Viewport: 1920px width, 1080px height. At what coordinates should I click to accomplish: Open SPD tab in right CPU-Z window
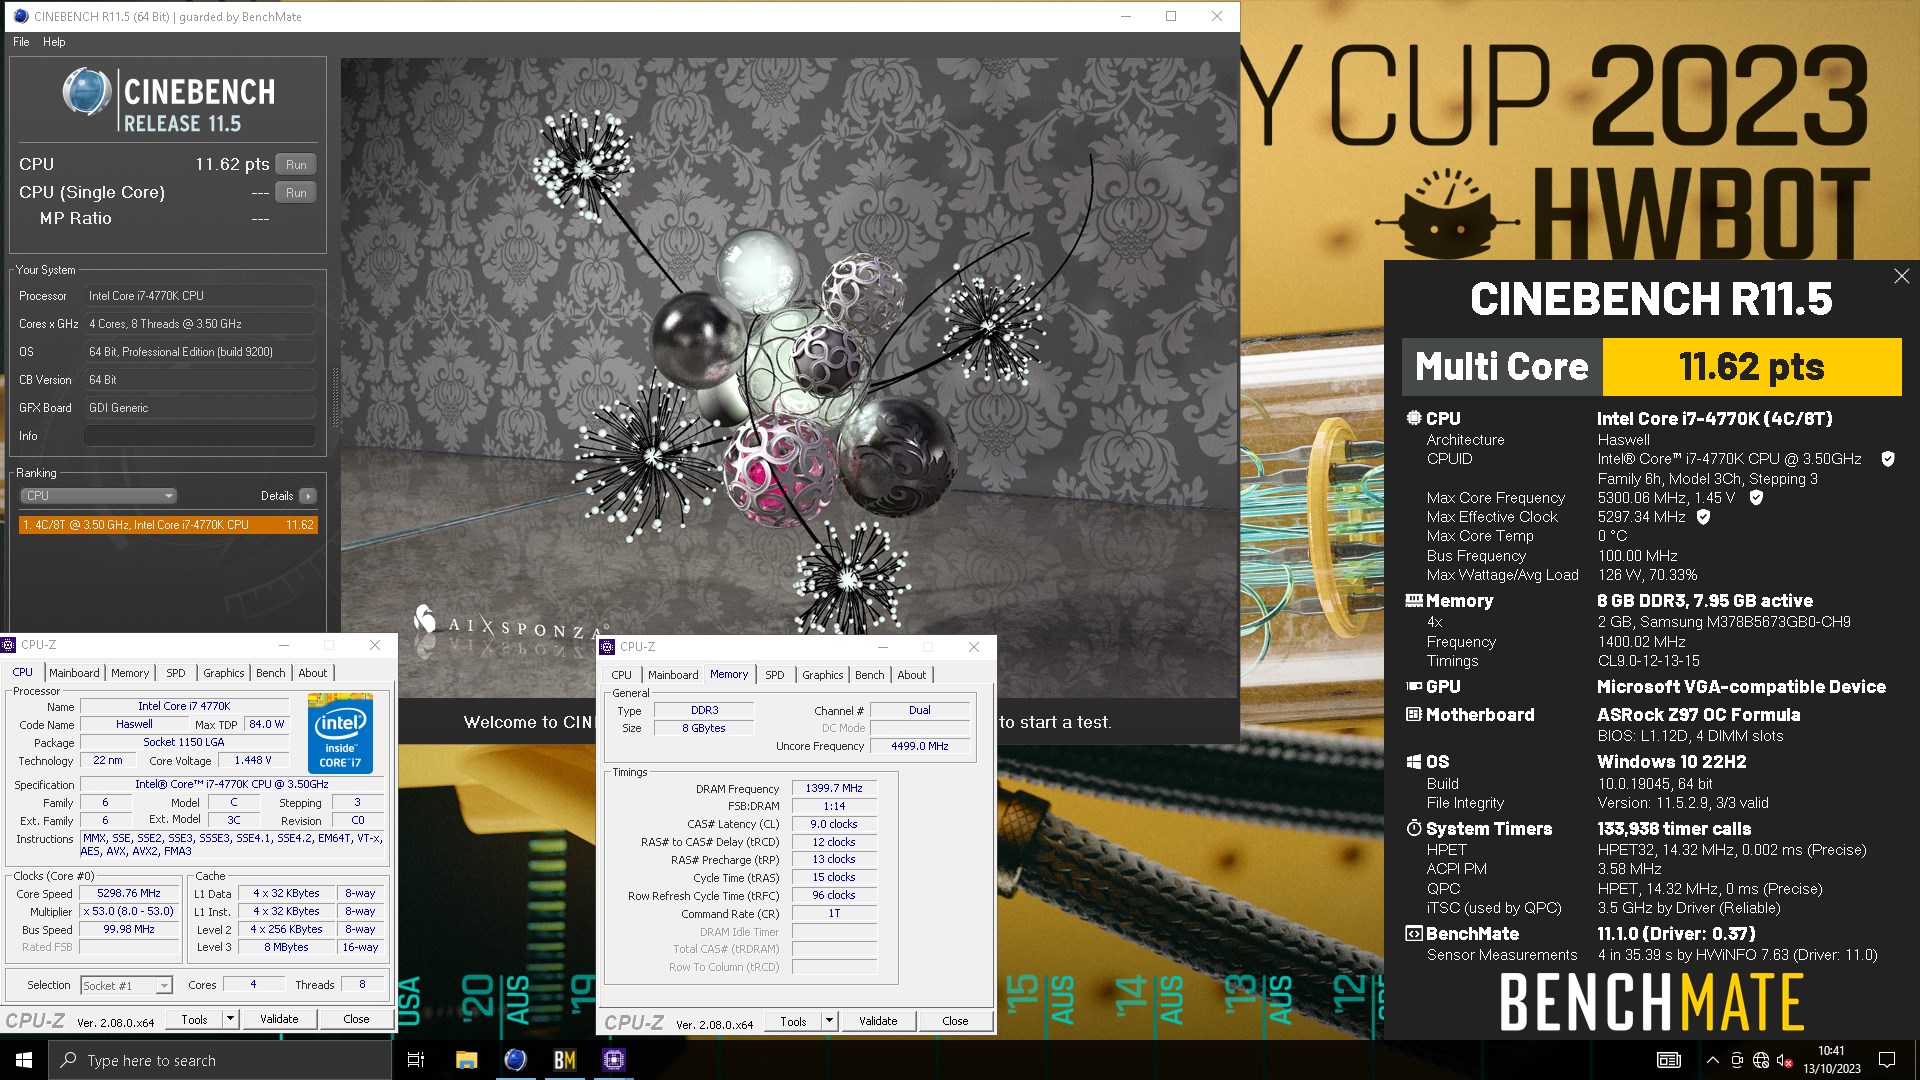tap(774, 675)
